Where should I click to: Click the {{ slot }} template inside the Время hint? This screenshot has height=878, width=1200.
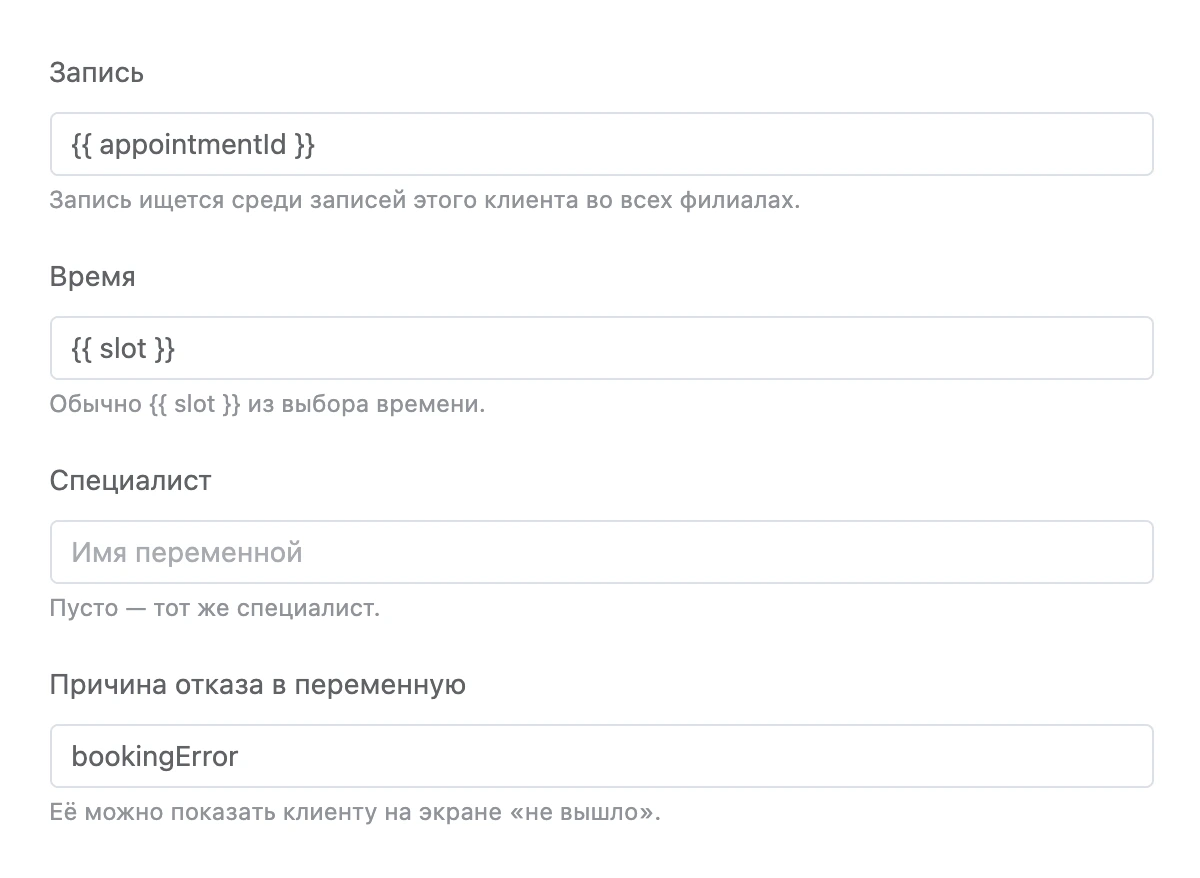coord(194,405)
